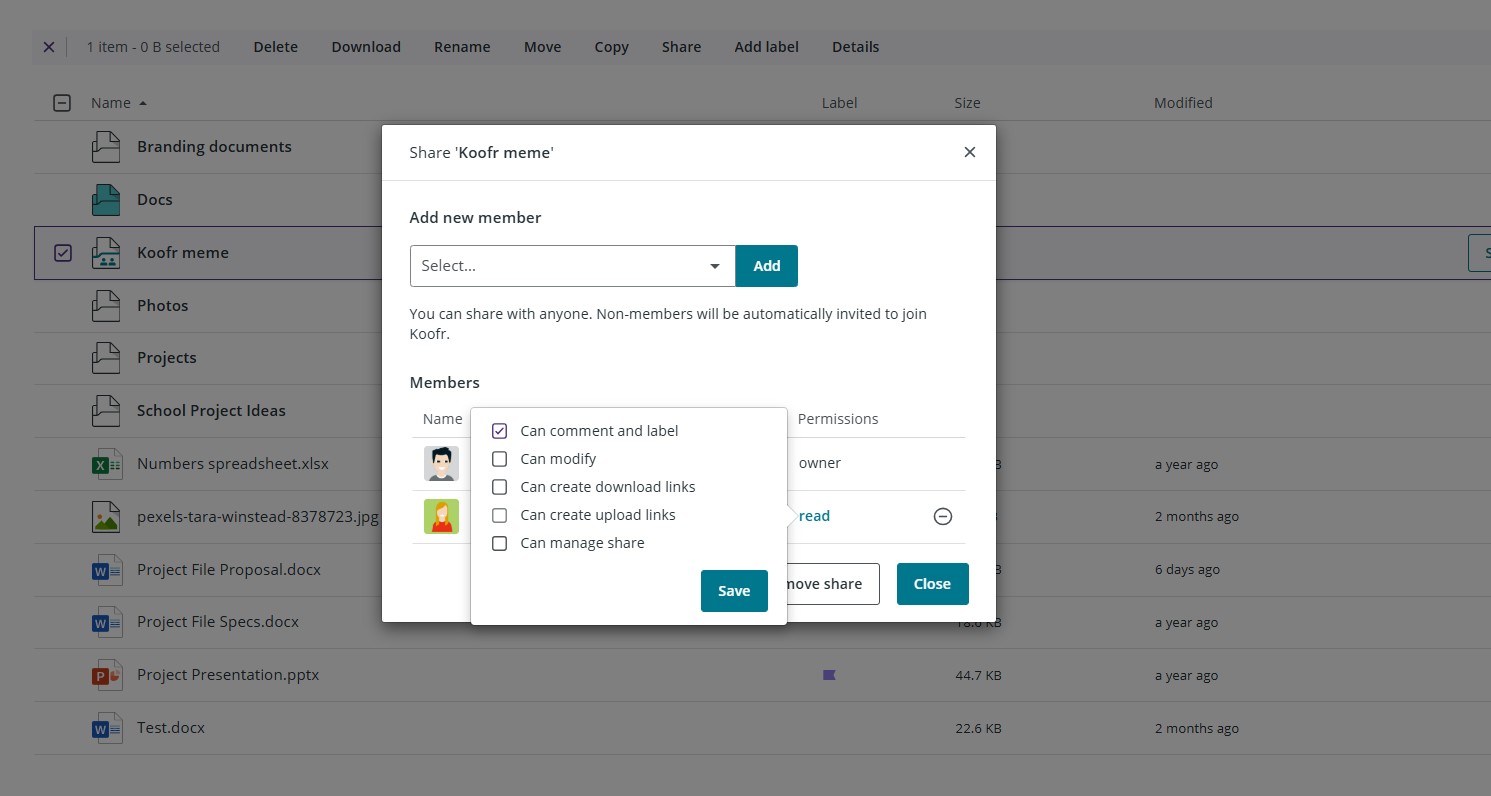Viewport: 1491px width, 796px height.
Task: Click the Word icon for Project File Proposal.docx
Action: coord(106,570)
